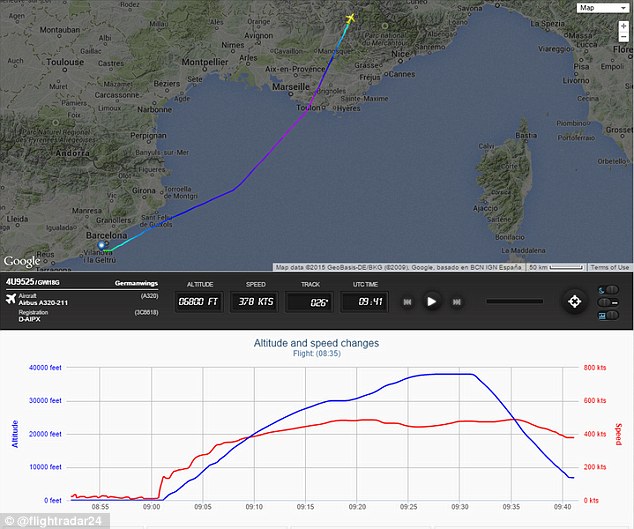Click the Google logo on the map
This screenshot has width=634, height=529.
[22, 261]
